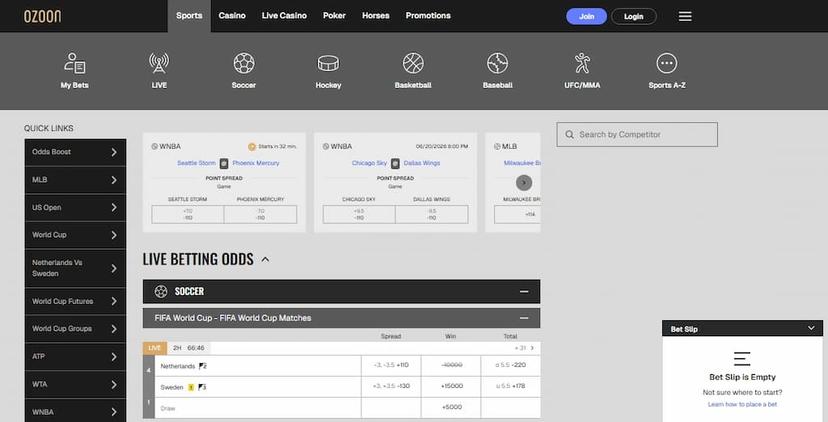Open Learn how to place a bet link

pyautogui.click(x=742, y=405)
